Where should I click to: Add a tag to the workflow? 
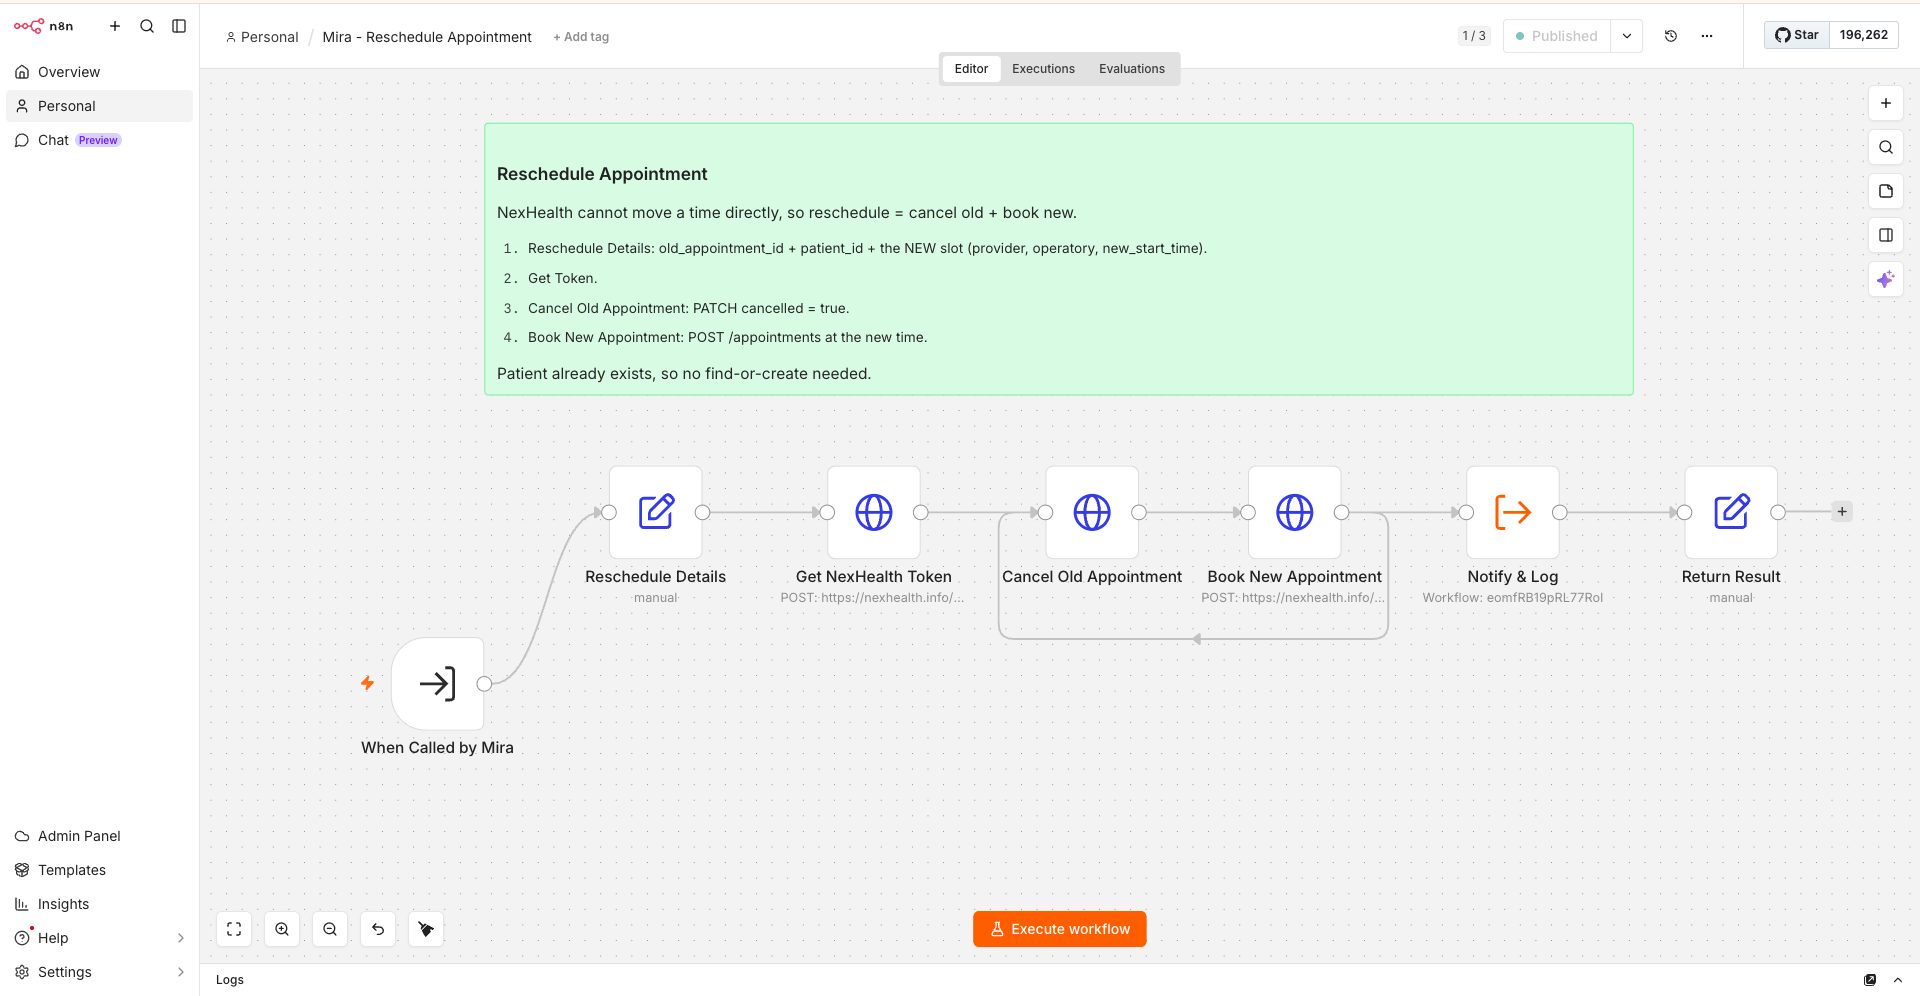[581, 37]
